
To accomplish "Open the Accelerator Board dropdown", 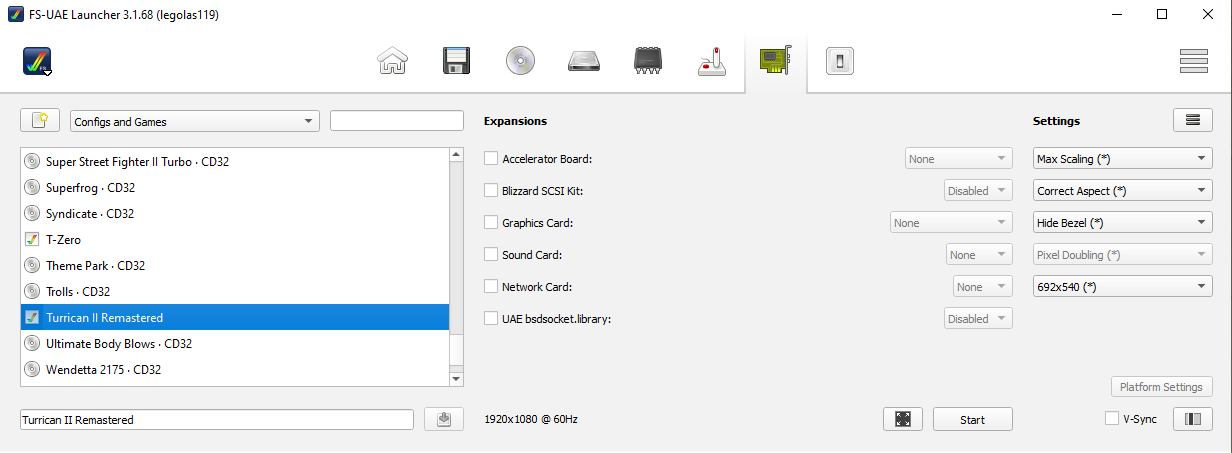I will 958,158.
